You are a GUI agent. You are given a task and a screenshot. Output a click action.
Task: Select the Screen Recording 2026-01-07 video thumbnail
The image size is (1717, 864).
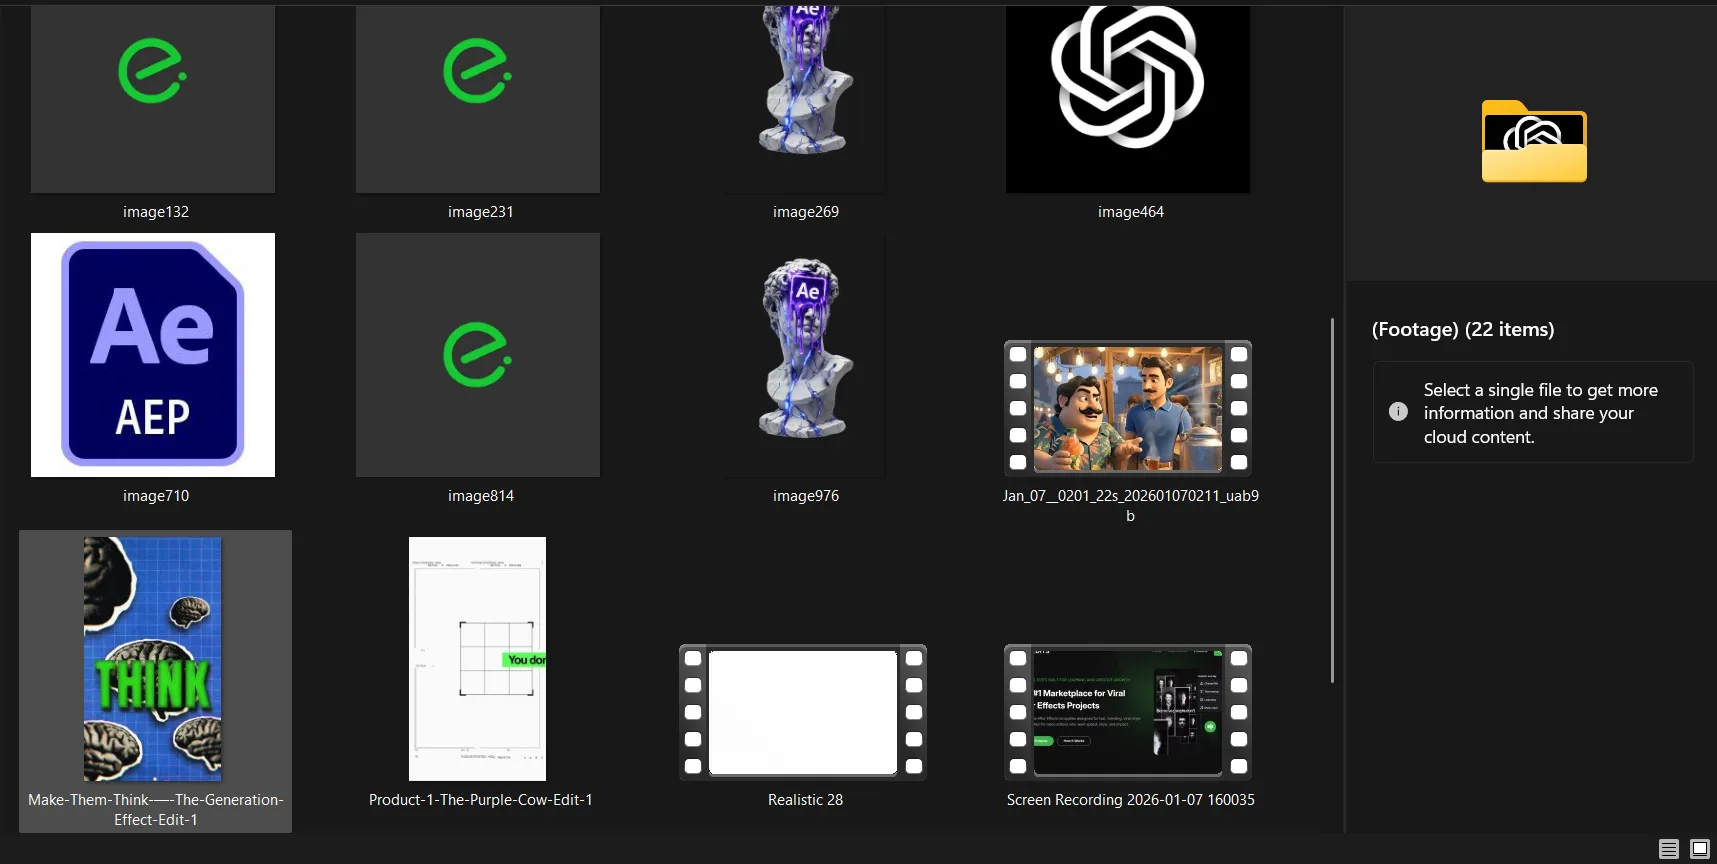click(1128, 712)
